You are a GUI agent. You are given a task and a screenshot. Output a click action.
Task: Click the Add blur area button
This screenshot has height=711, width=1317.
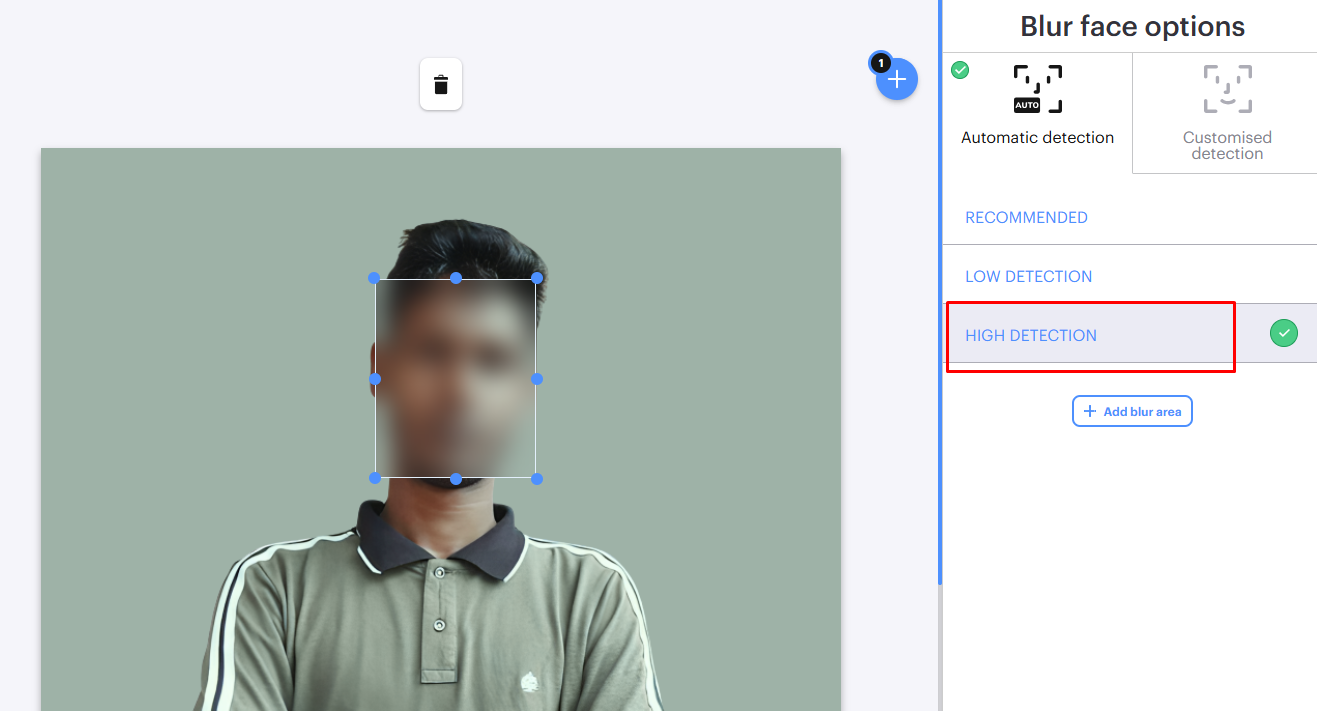coord(1132,410)
